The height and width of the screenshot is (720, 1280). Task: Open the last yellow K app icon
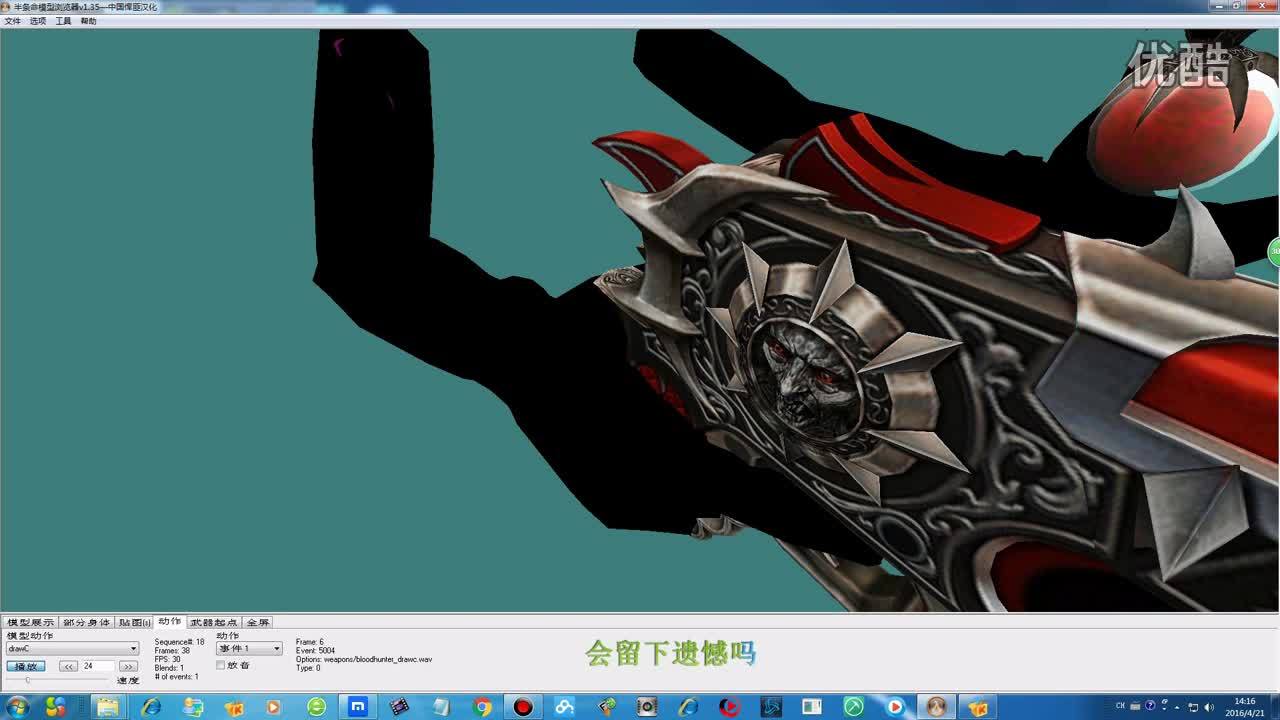tap(977, 707)
